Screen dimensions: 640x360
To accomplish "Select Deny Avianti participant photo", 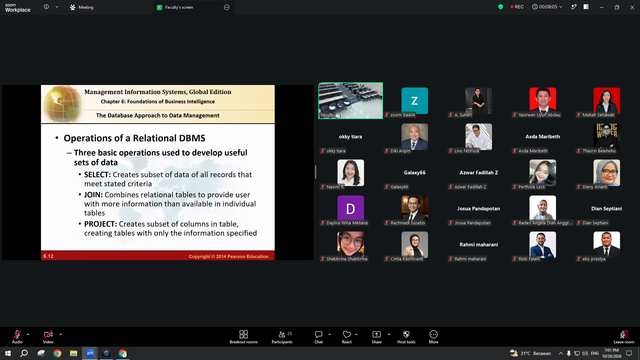I will (607, 173).
